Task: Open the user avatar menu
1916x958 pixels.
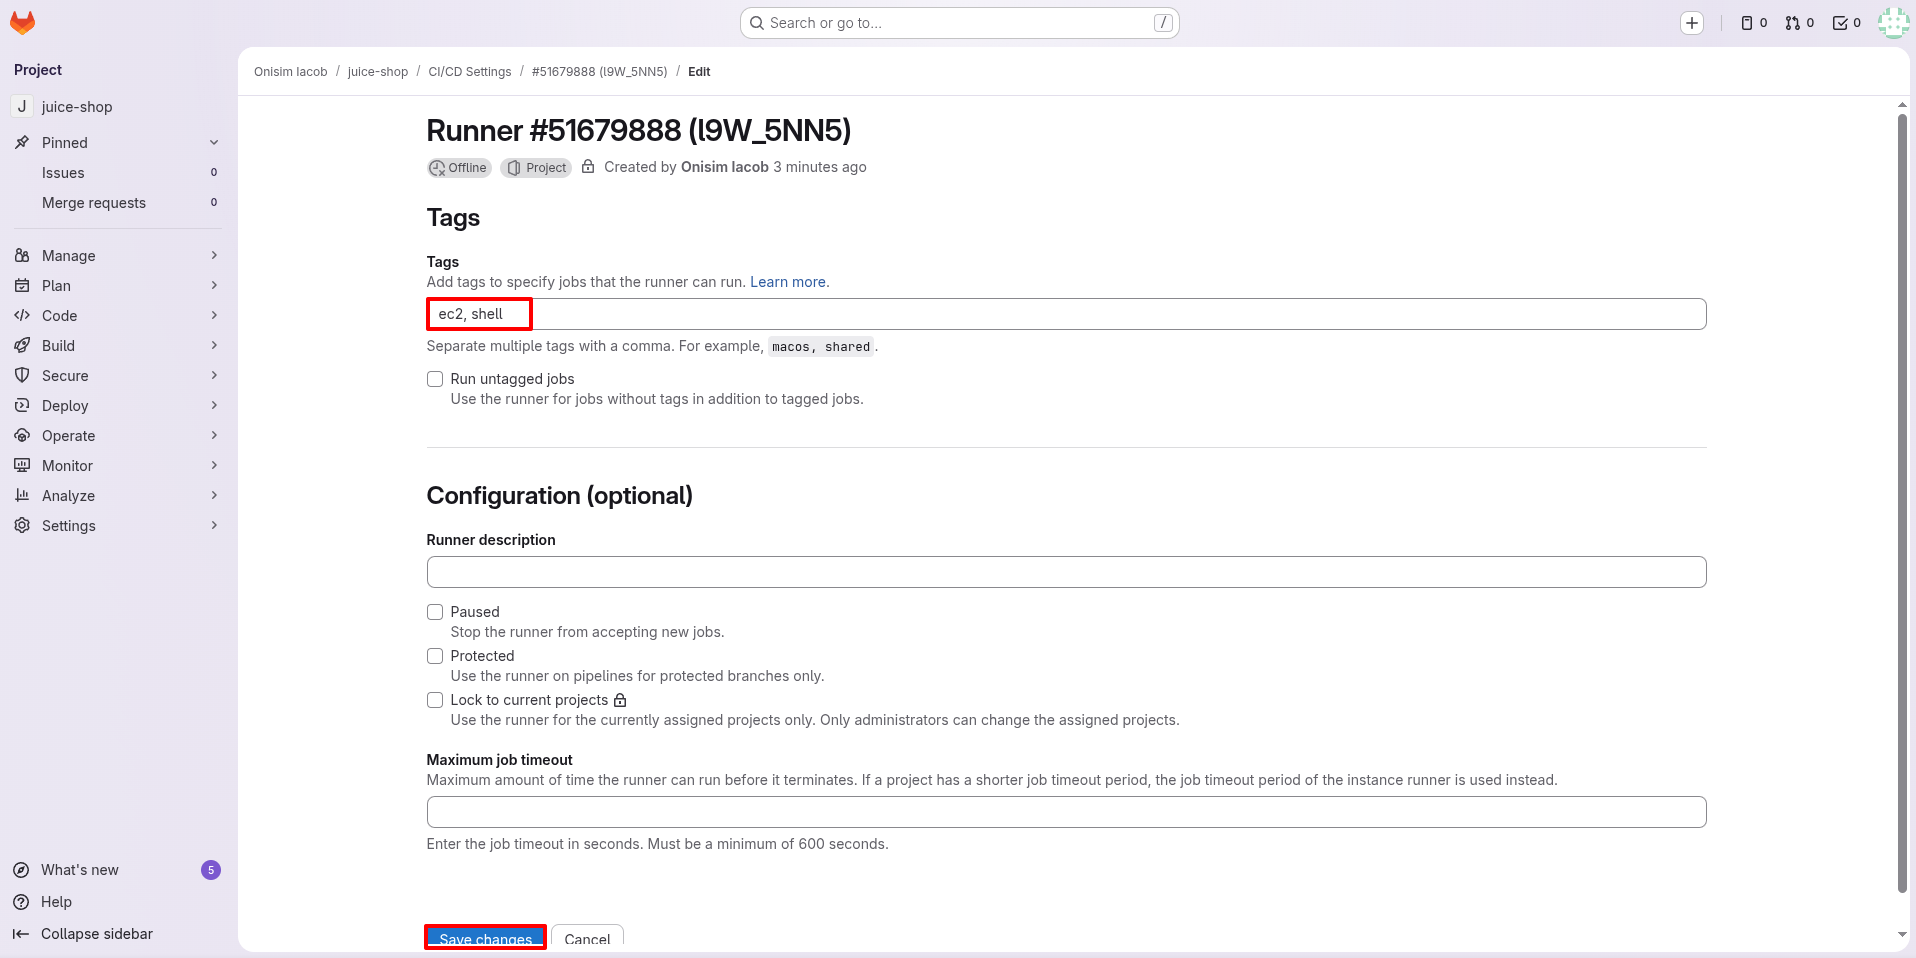Action: click(1893, 23)
